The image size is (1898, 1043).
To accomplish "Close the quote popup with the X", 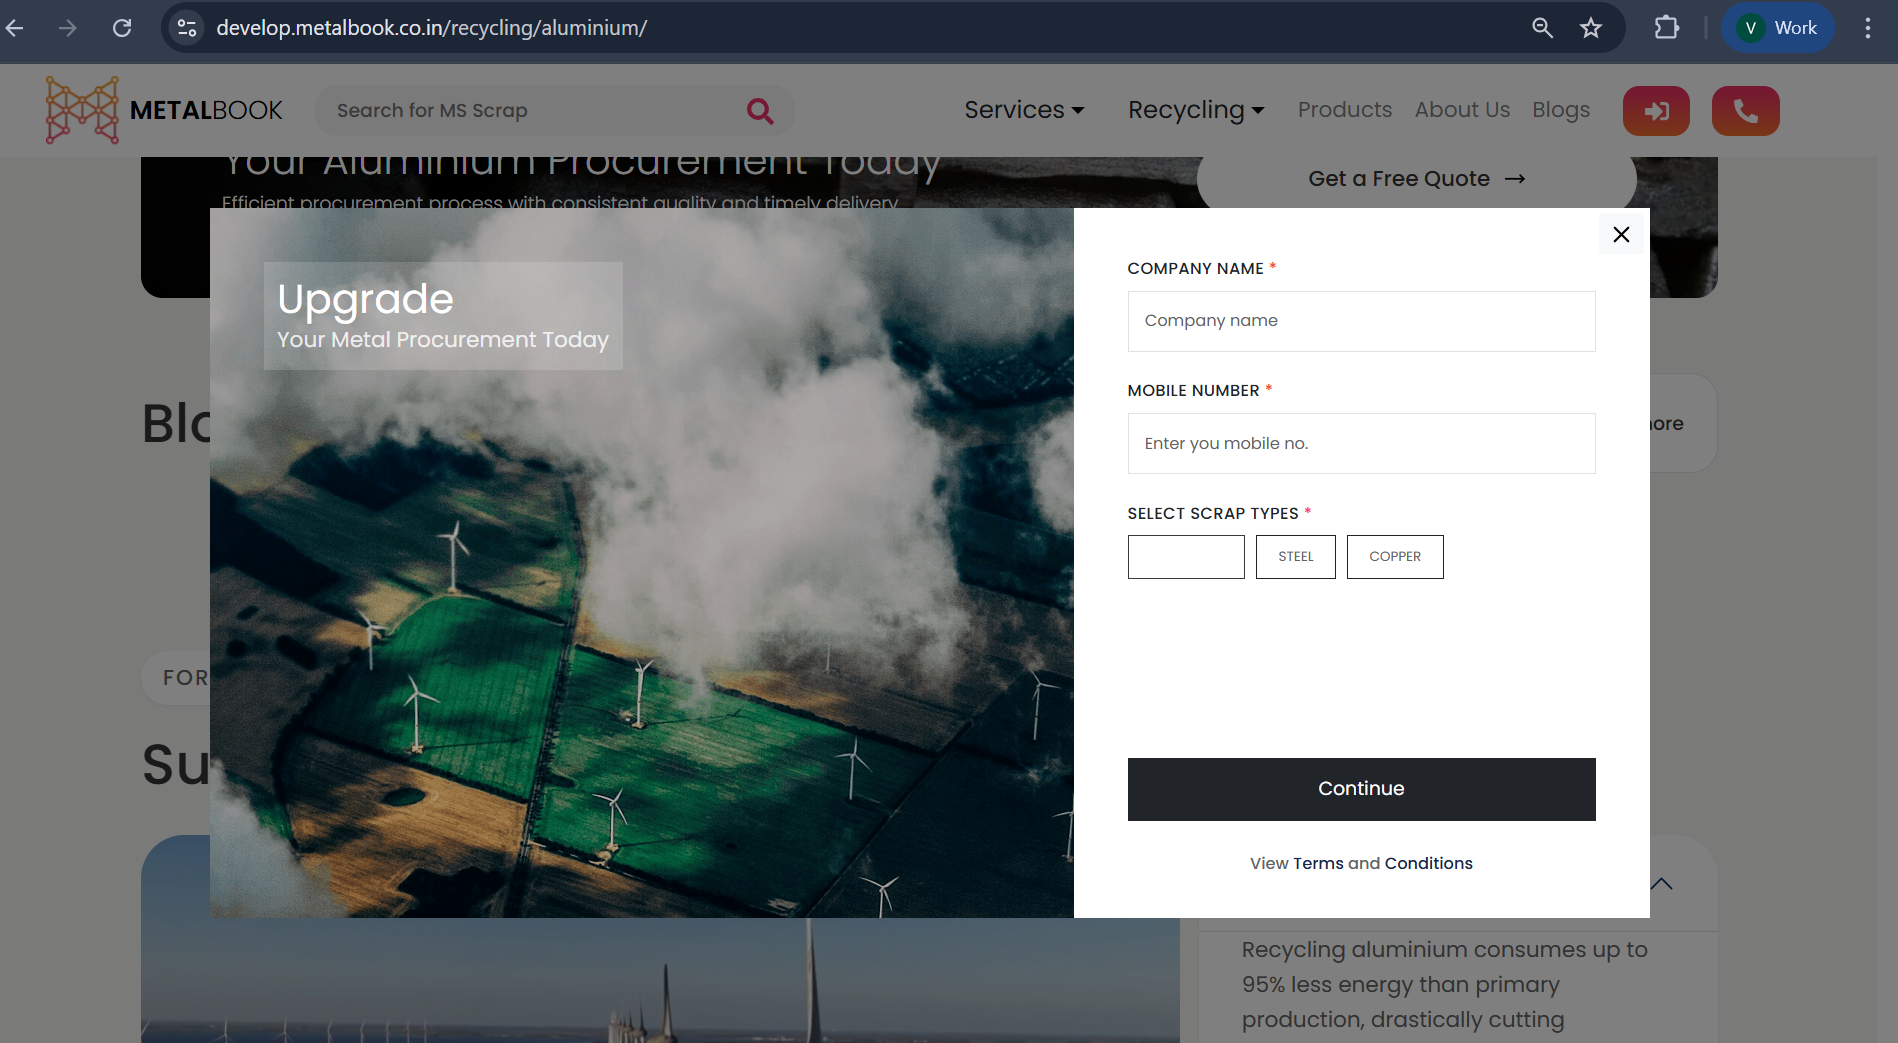I will [1621, 234].
